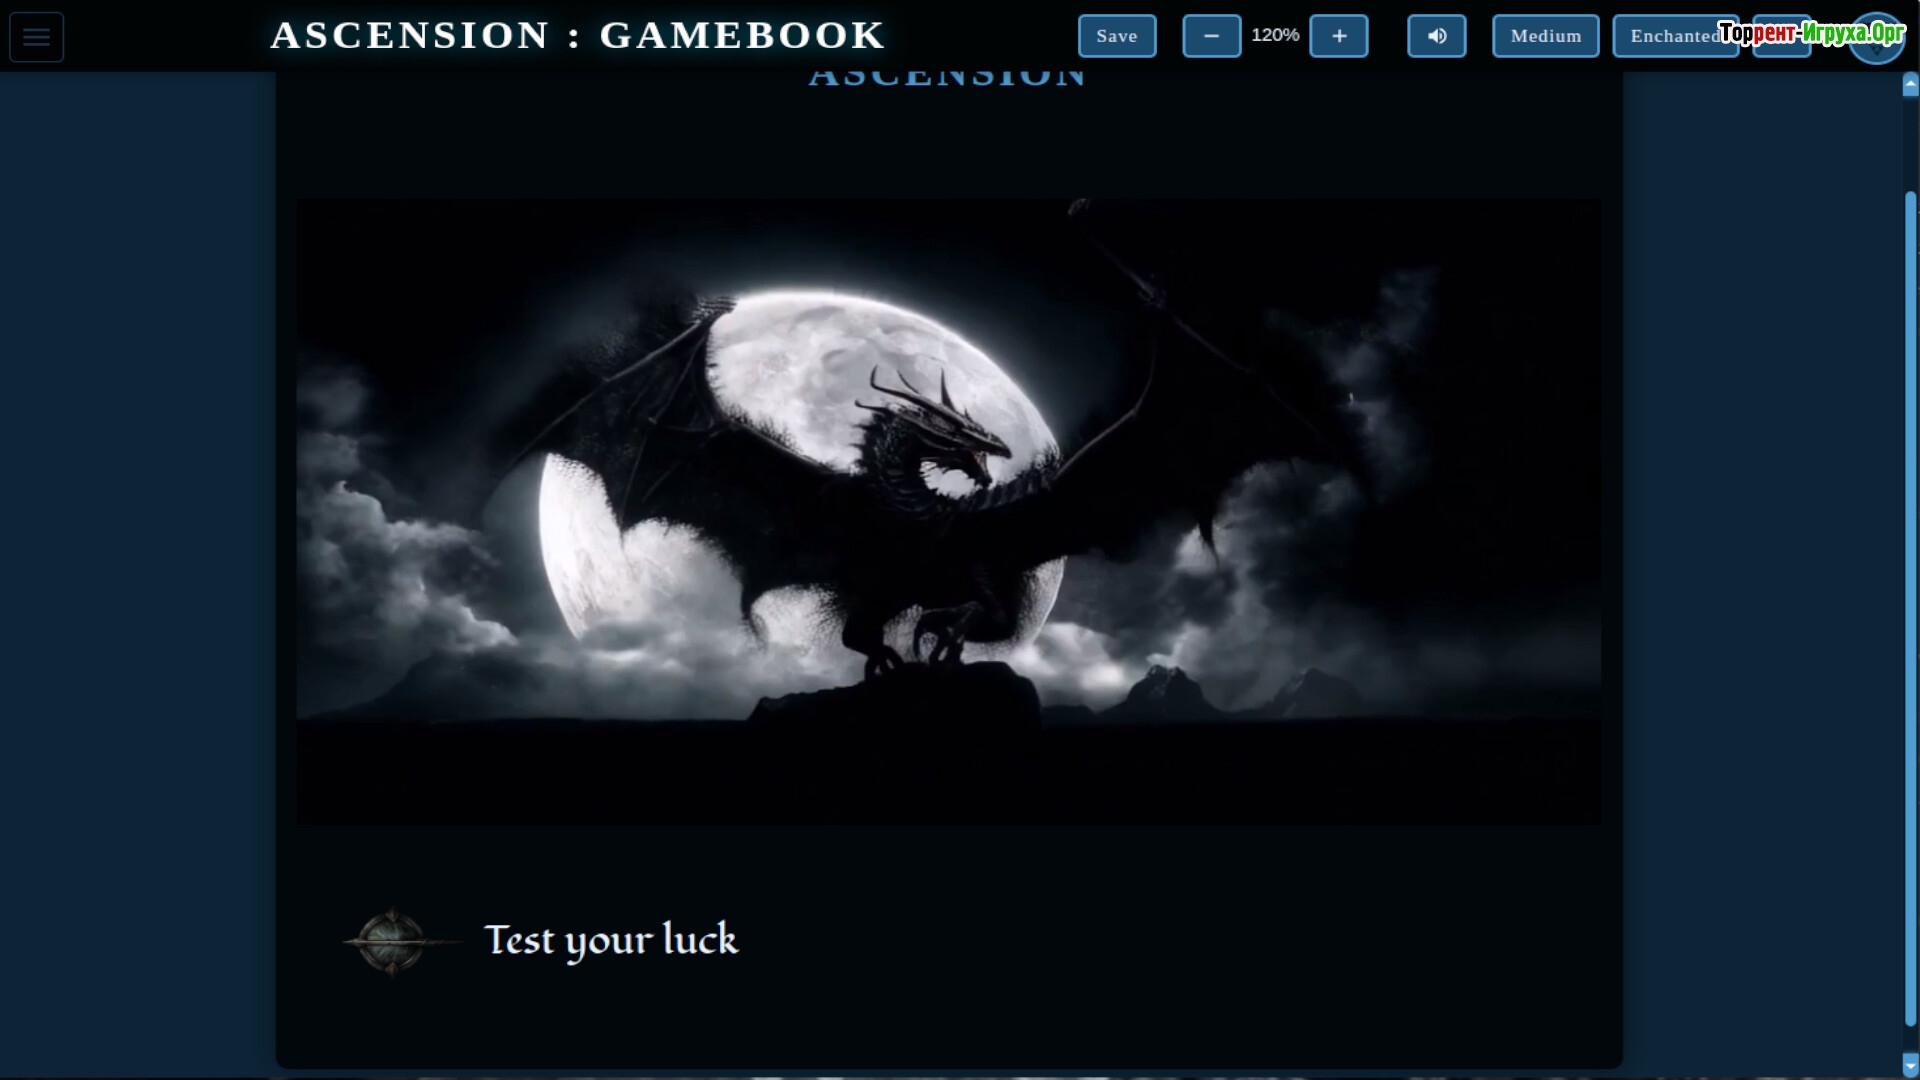Image resolution: width=1920 pixels, height=1080 pixels.
Task: Click the scrollbar up arrow
Action: click(1910, 86)
